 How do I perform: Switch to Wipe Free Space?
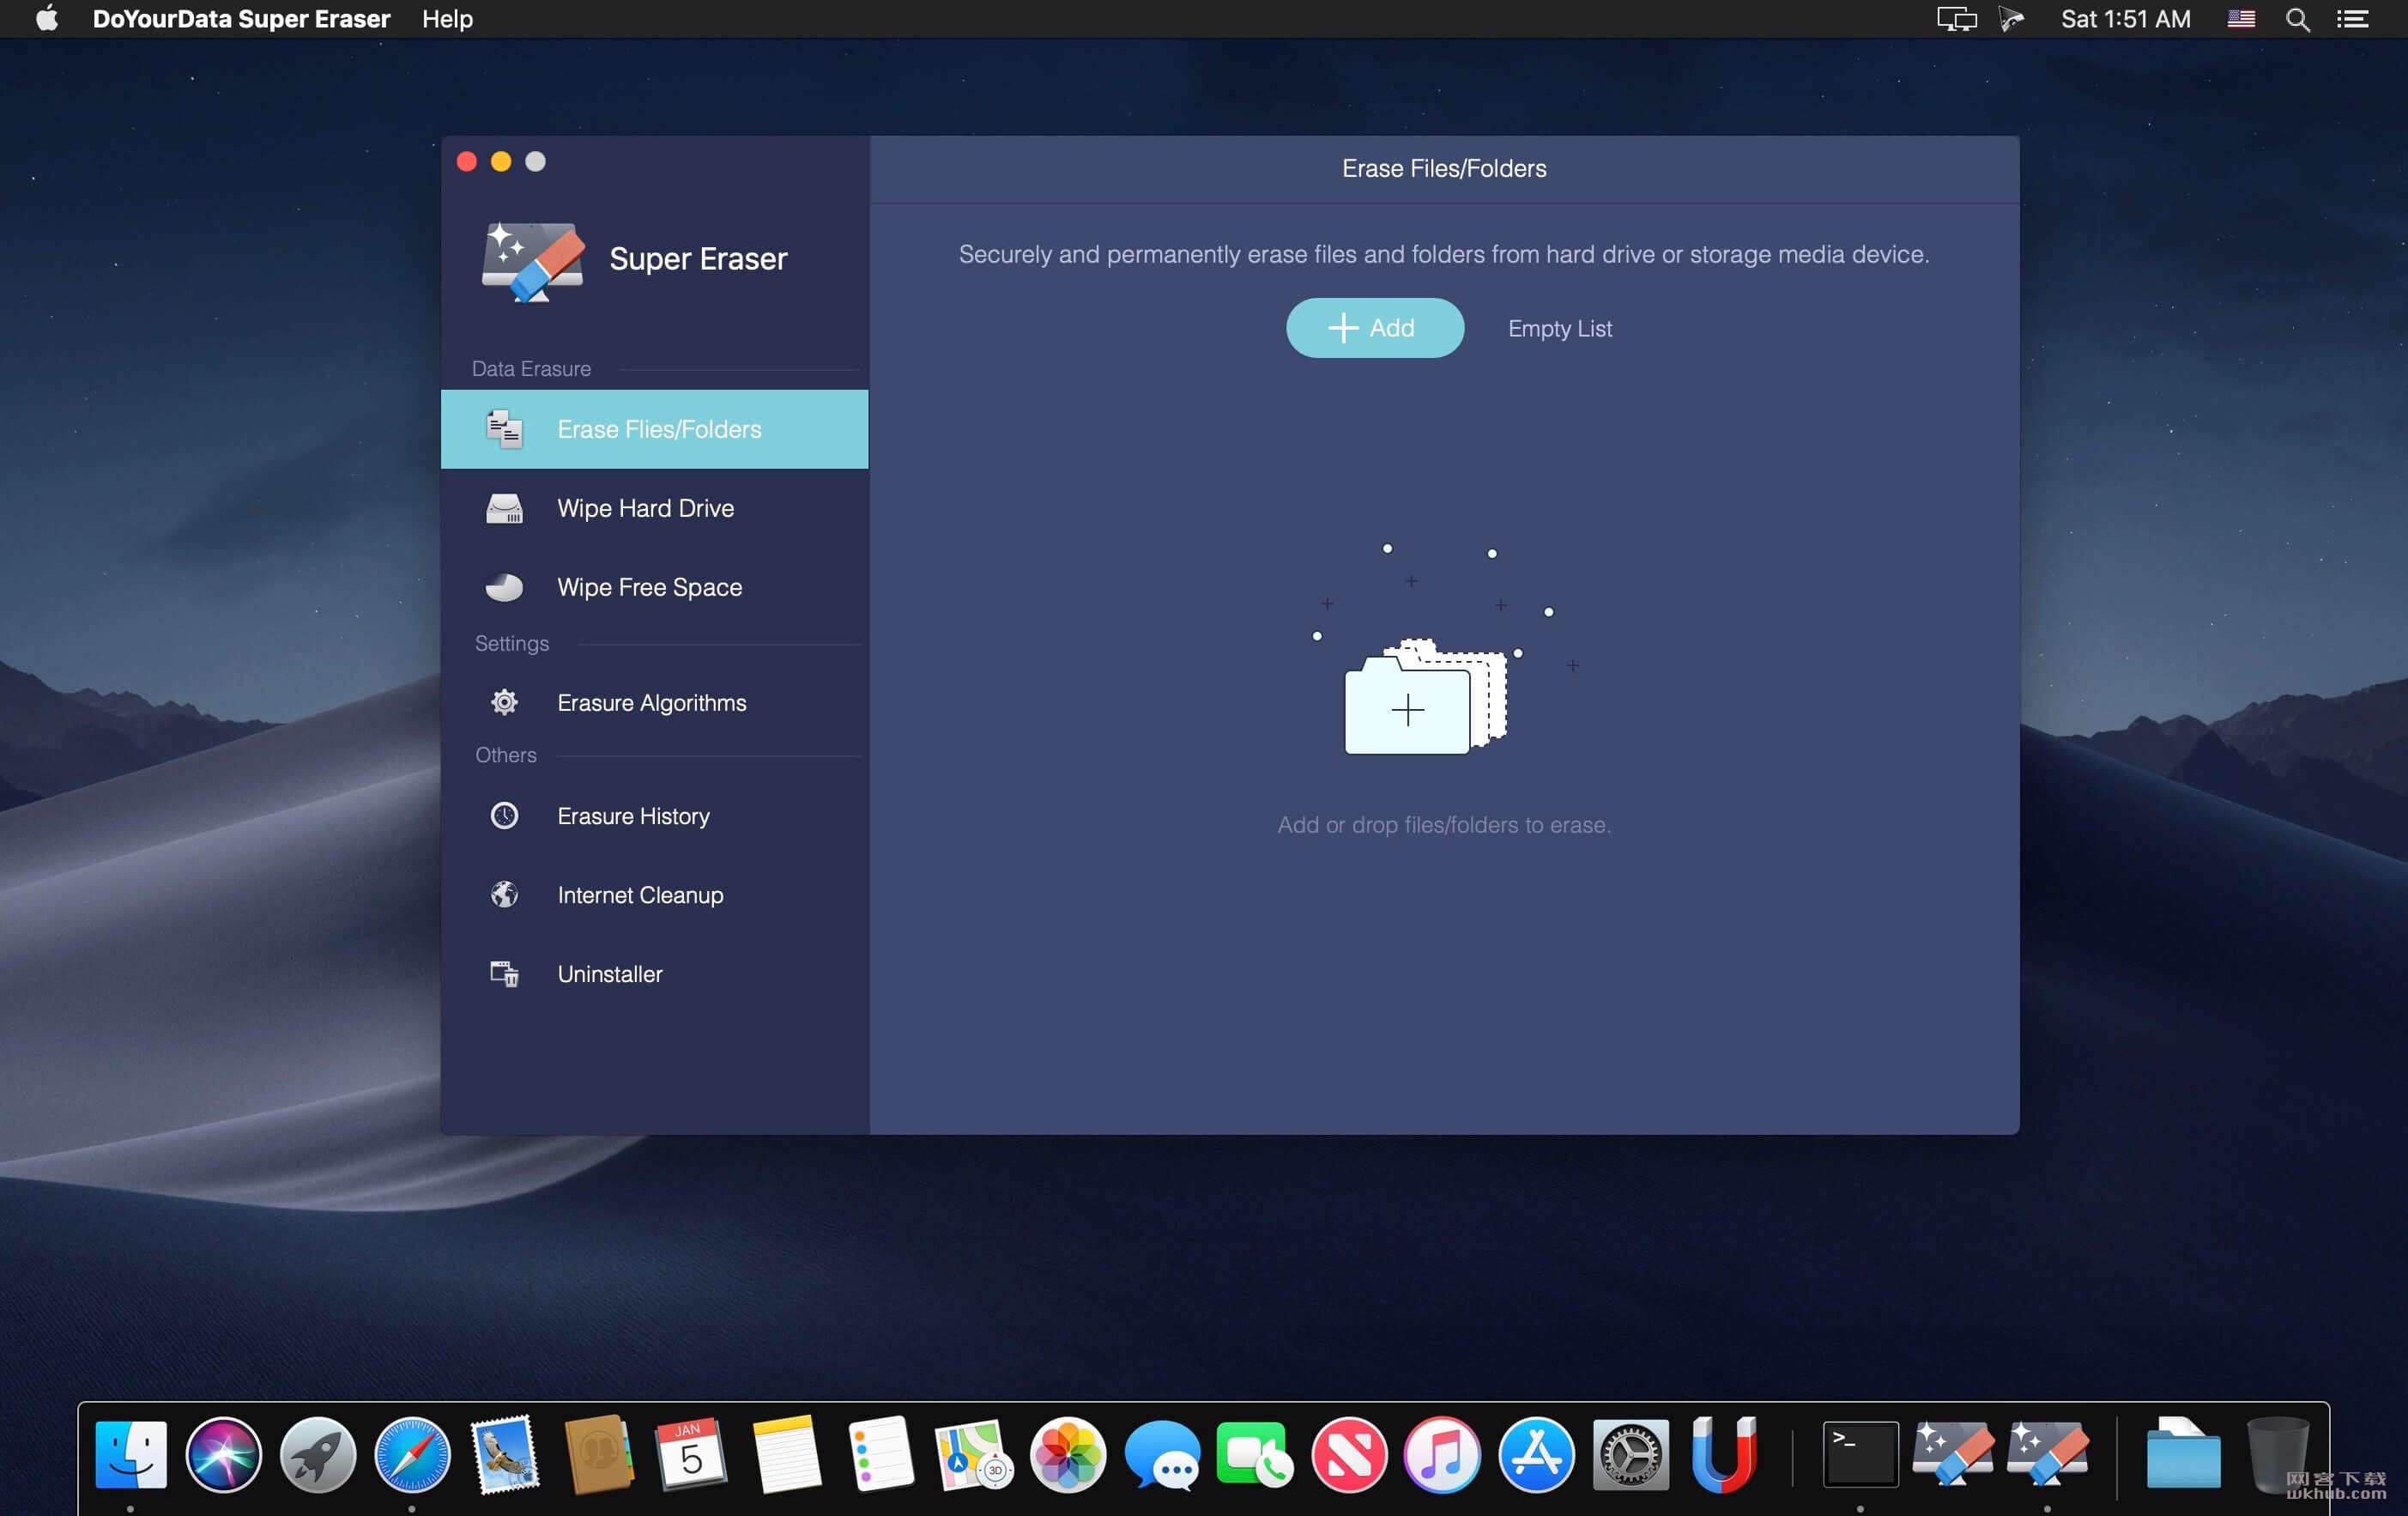point(654,587)
